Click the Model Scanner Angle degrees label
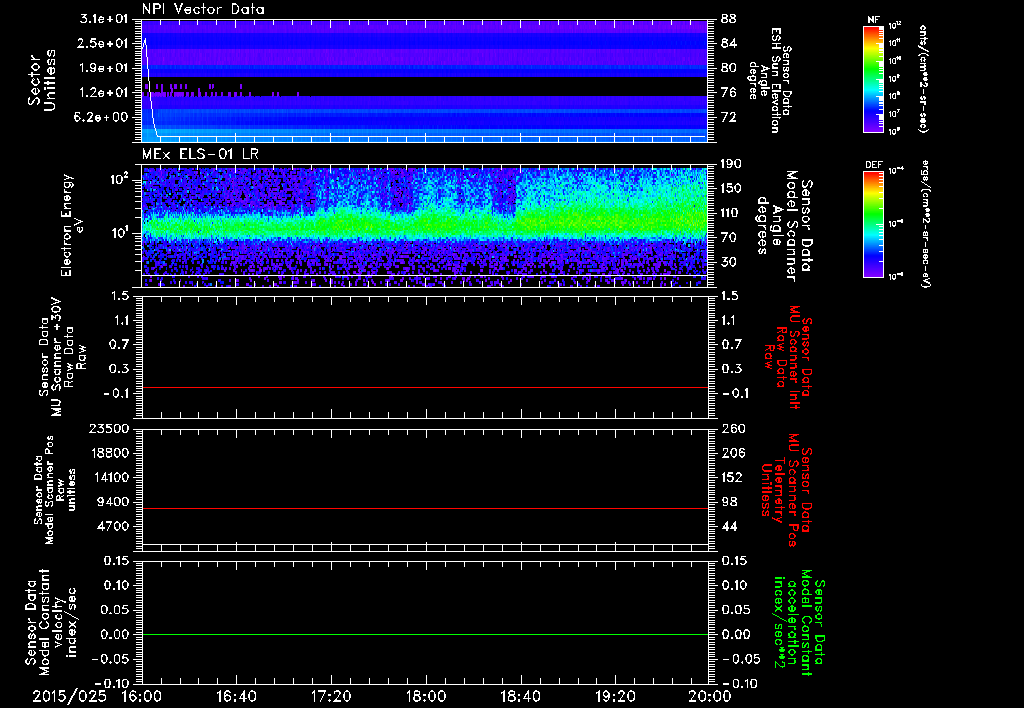Viewport: 1024px width, 708px height. tap(784, 226)
